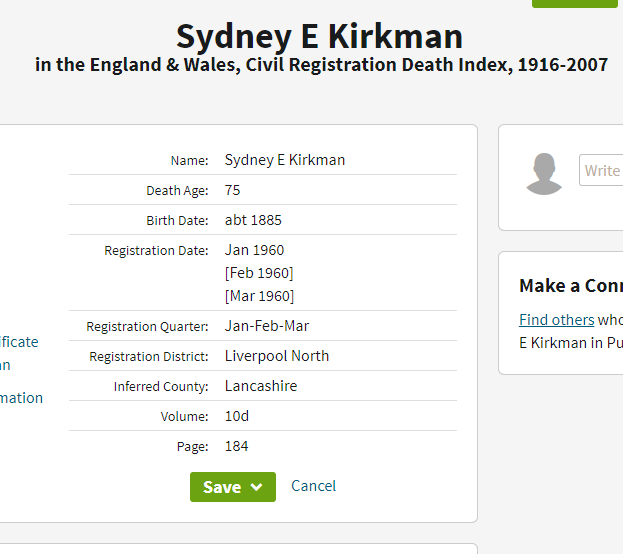Click the Sydney E Kirkman page heading
This screenshot has width=623, height=554.
[320, 37]
